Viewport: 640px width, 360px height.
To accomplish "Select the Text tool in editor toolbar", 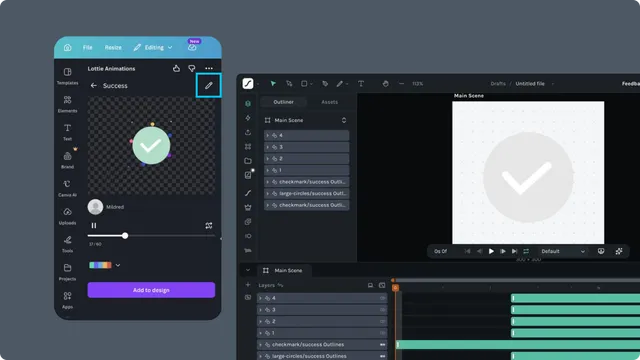I will click(361, 83).
